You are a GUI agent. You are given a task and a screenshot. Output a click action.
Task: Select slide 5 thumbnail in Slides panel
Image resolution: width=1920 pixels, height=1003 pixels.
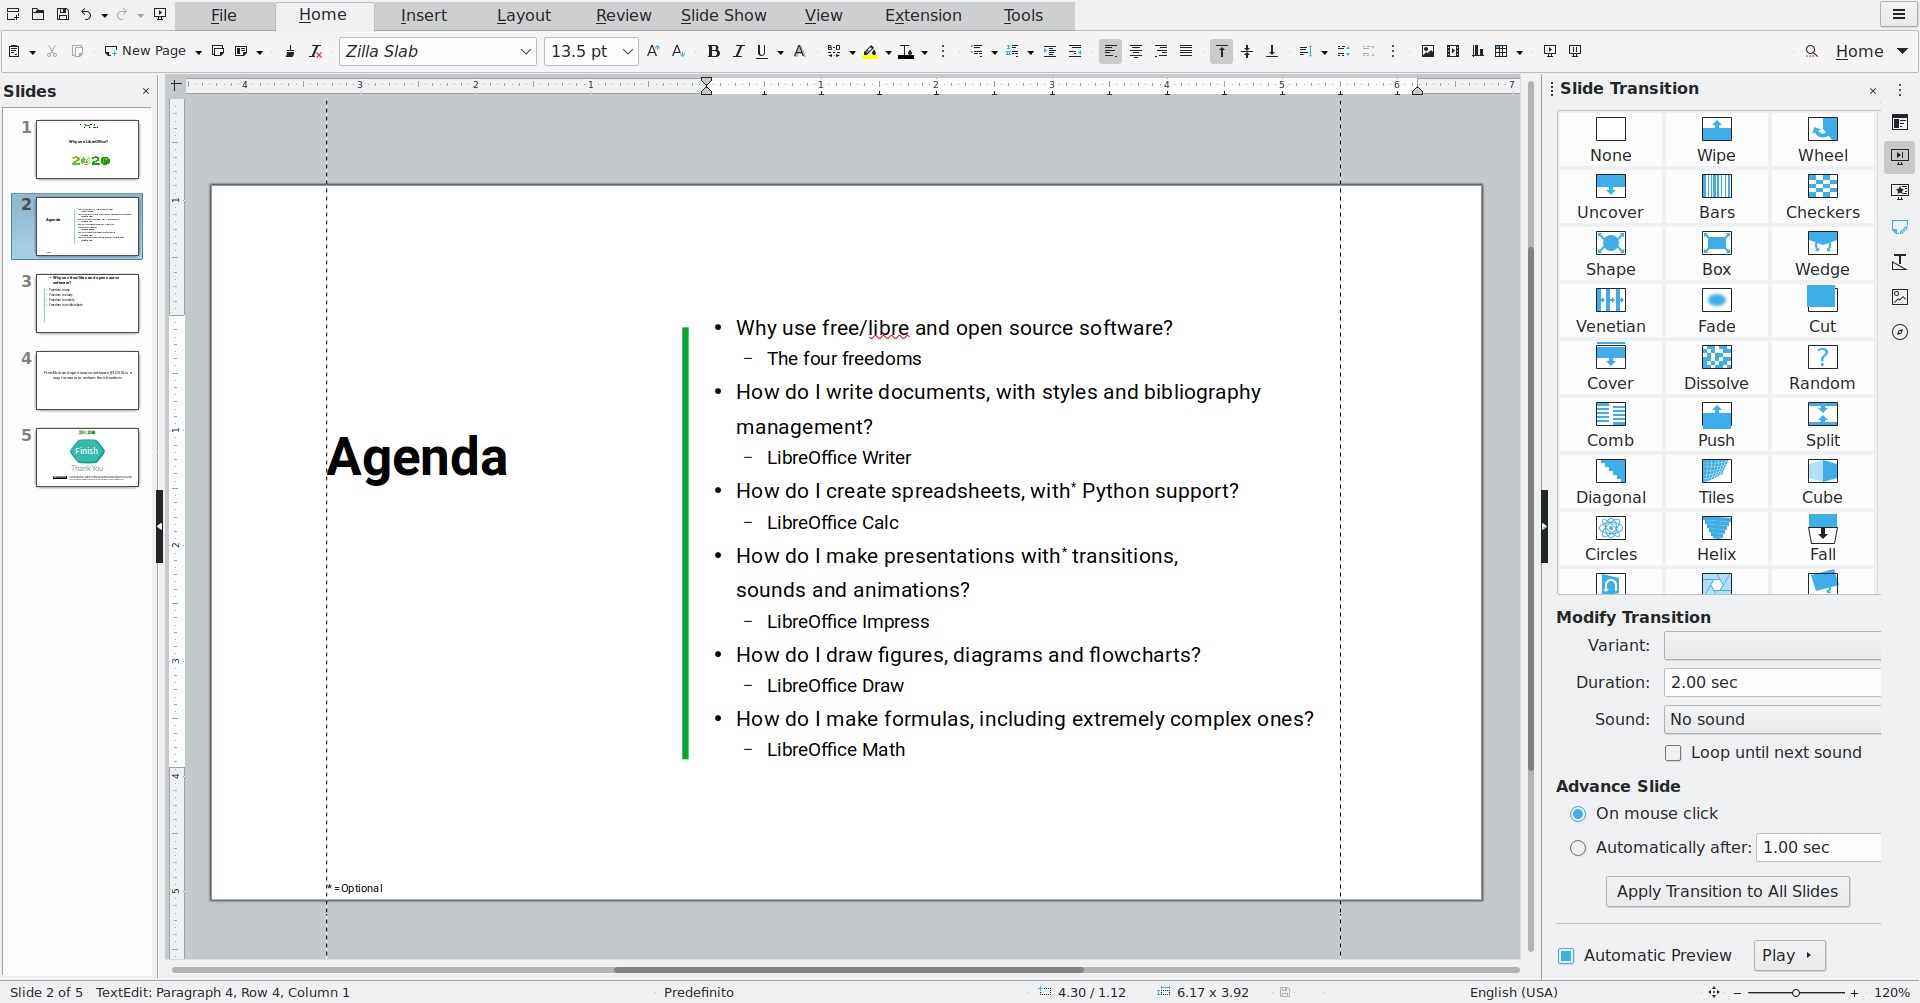click(87, 457)
